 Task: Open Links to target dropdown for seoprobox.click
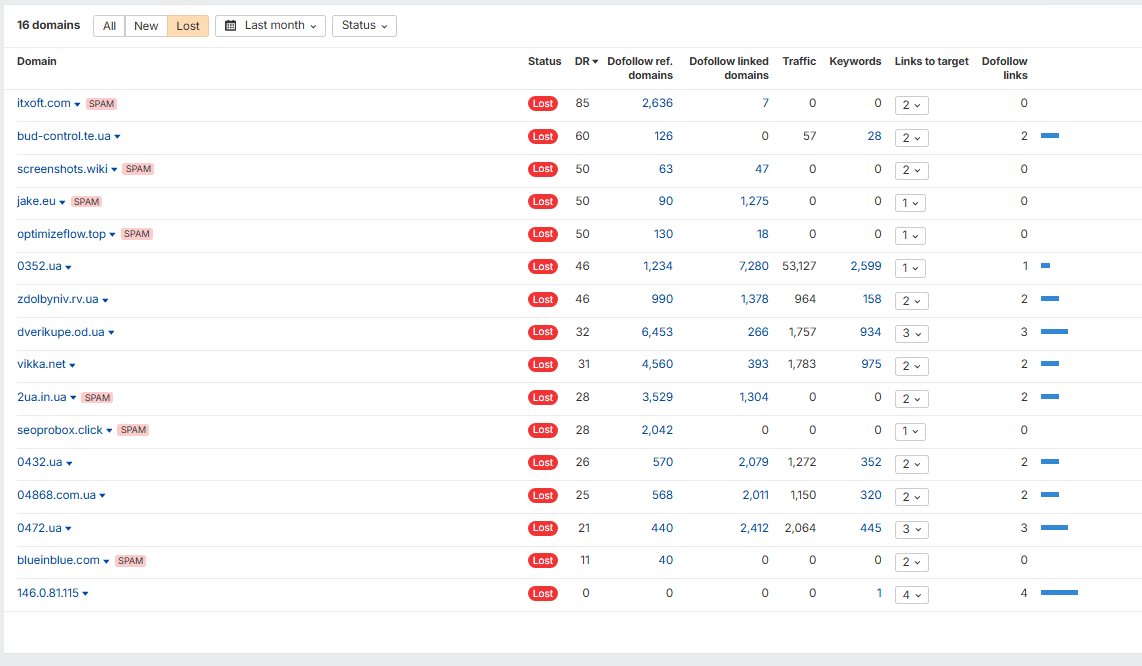[x=910, y=431]
